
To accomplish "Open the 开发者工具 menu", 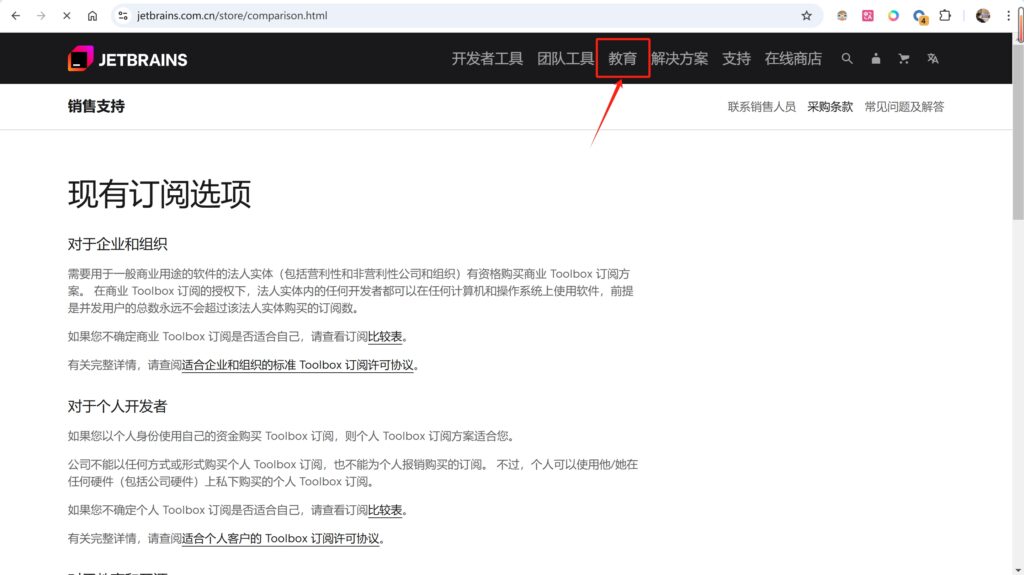I will (x=487, y=59).
